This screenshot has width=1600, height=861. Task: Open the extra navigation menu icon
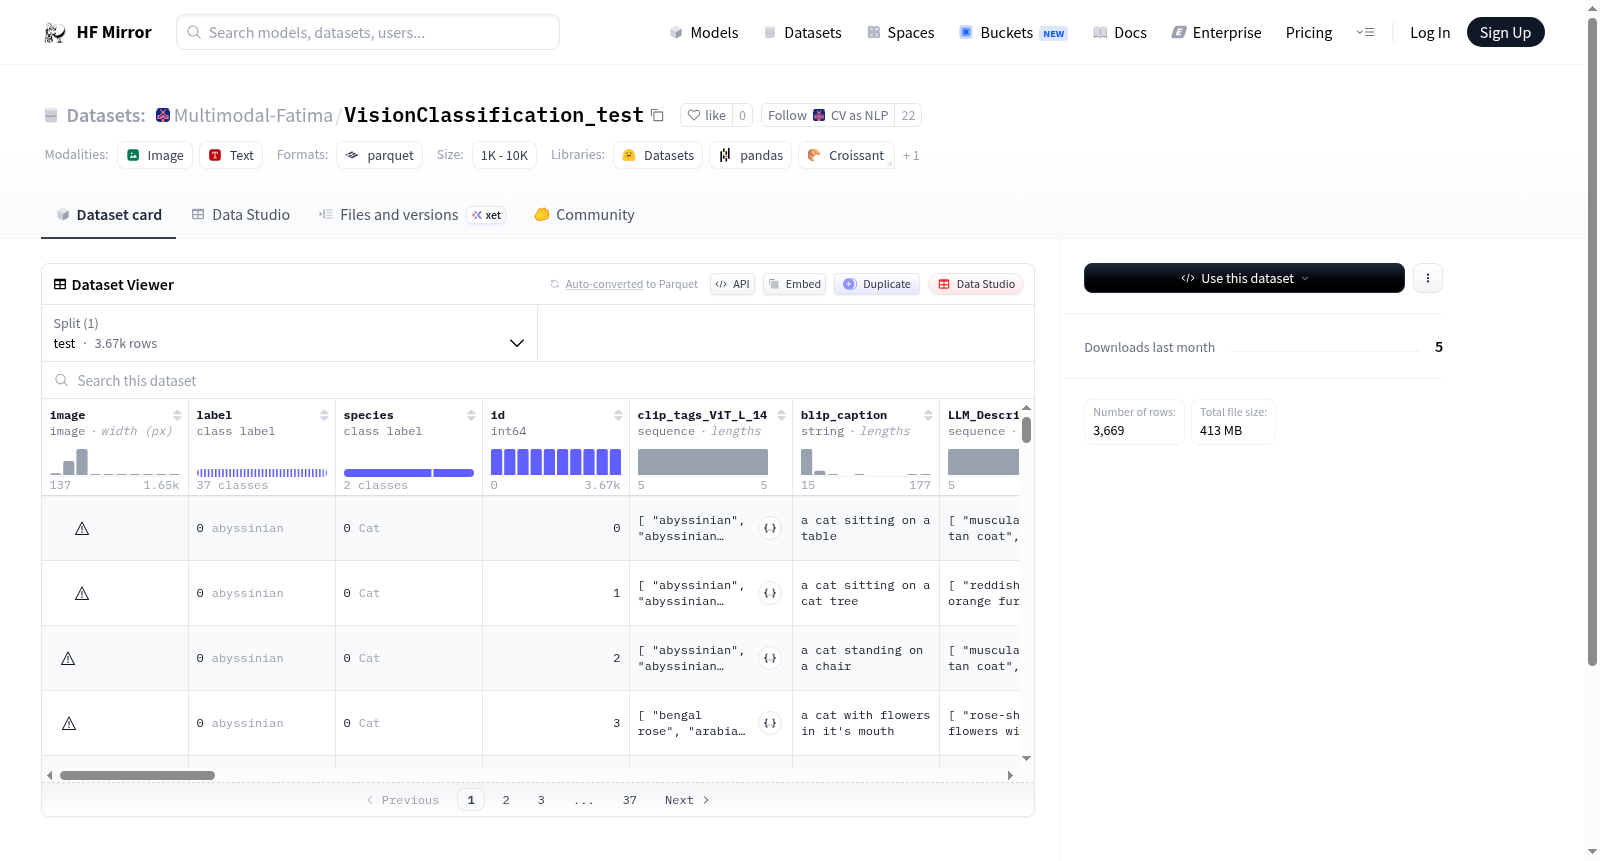pos(1365,32)
